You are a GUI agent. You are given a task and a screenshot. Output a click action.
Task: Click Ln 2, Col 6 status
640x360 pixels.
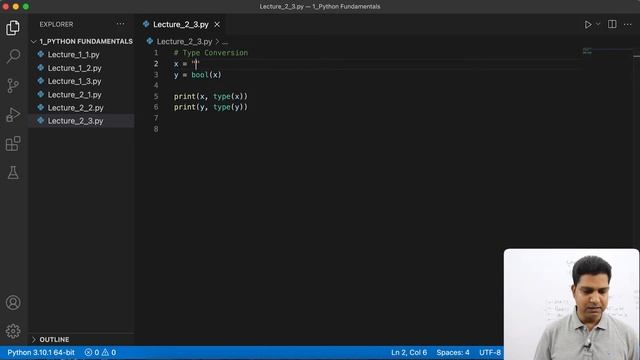pyautogui.click(x=409, y=352)
